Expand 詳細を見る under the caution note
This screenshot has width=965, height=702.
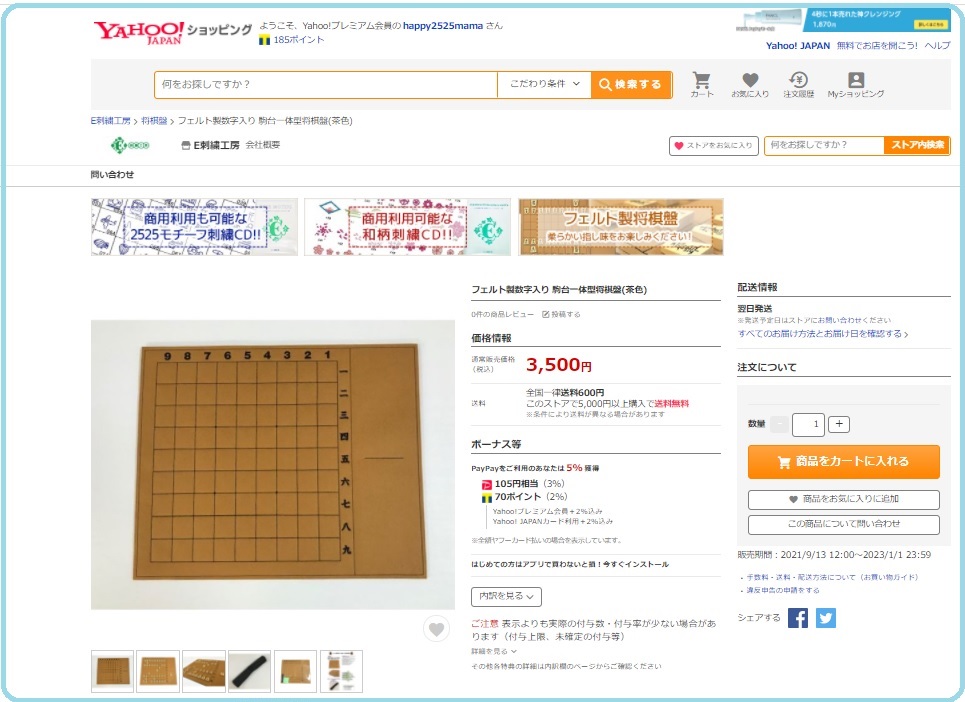(x=494, y=651)
